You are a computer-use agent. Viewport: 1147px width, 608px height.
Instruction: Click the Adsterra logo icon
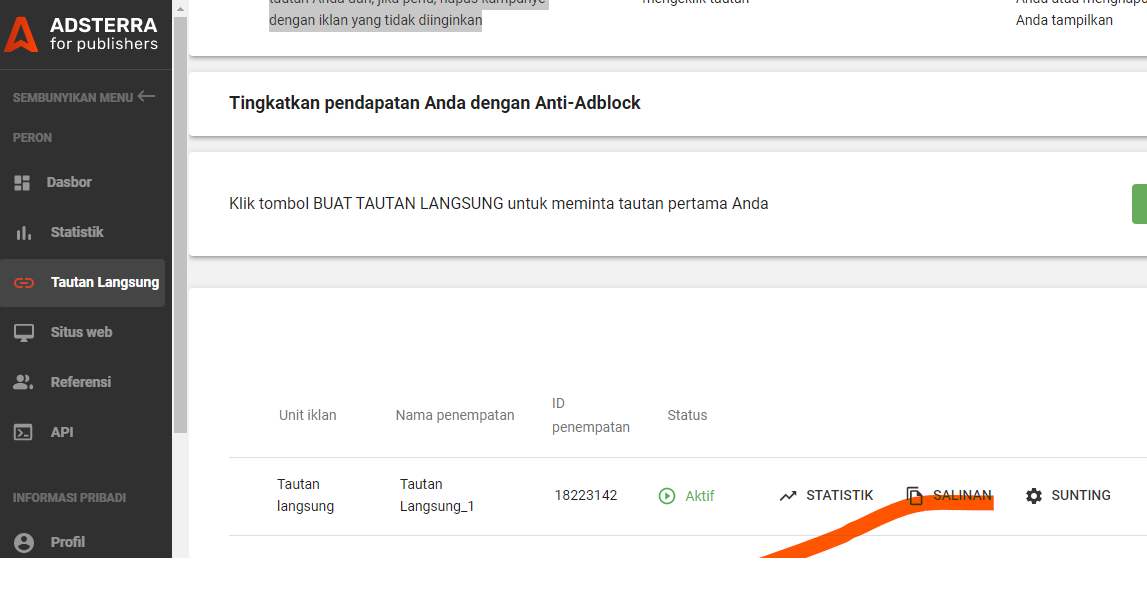point(21,34)
